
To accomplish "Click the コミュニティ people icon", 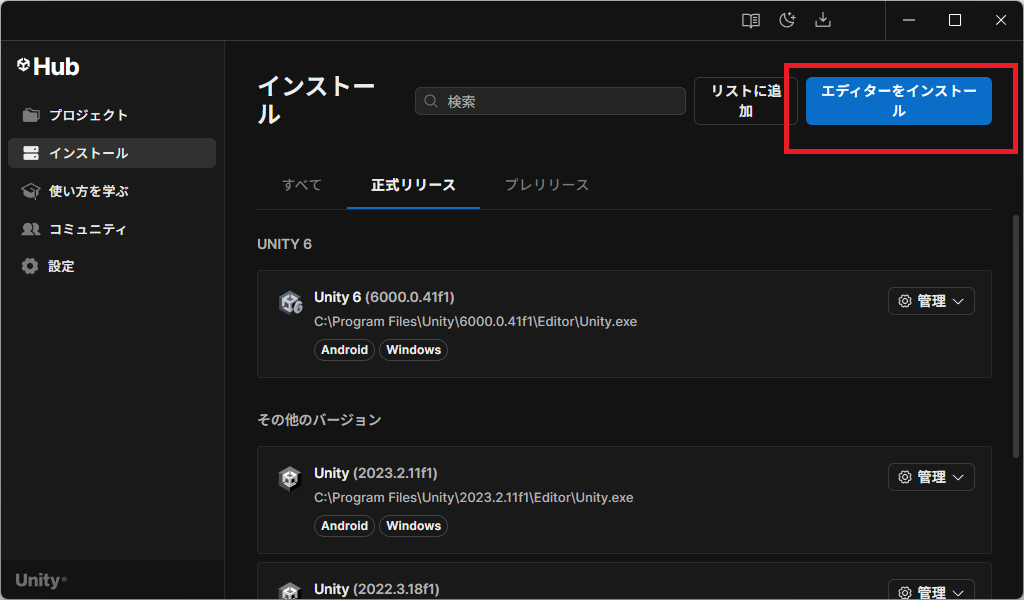I will (31, 229).
